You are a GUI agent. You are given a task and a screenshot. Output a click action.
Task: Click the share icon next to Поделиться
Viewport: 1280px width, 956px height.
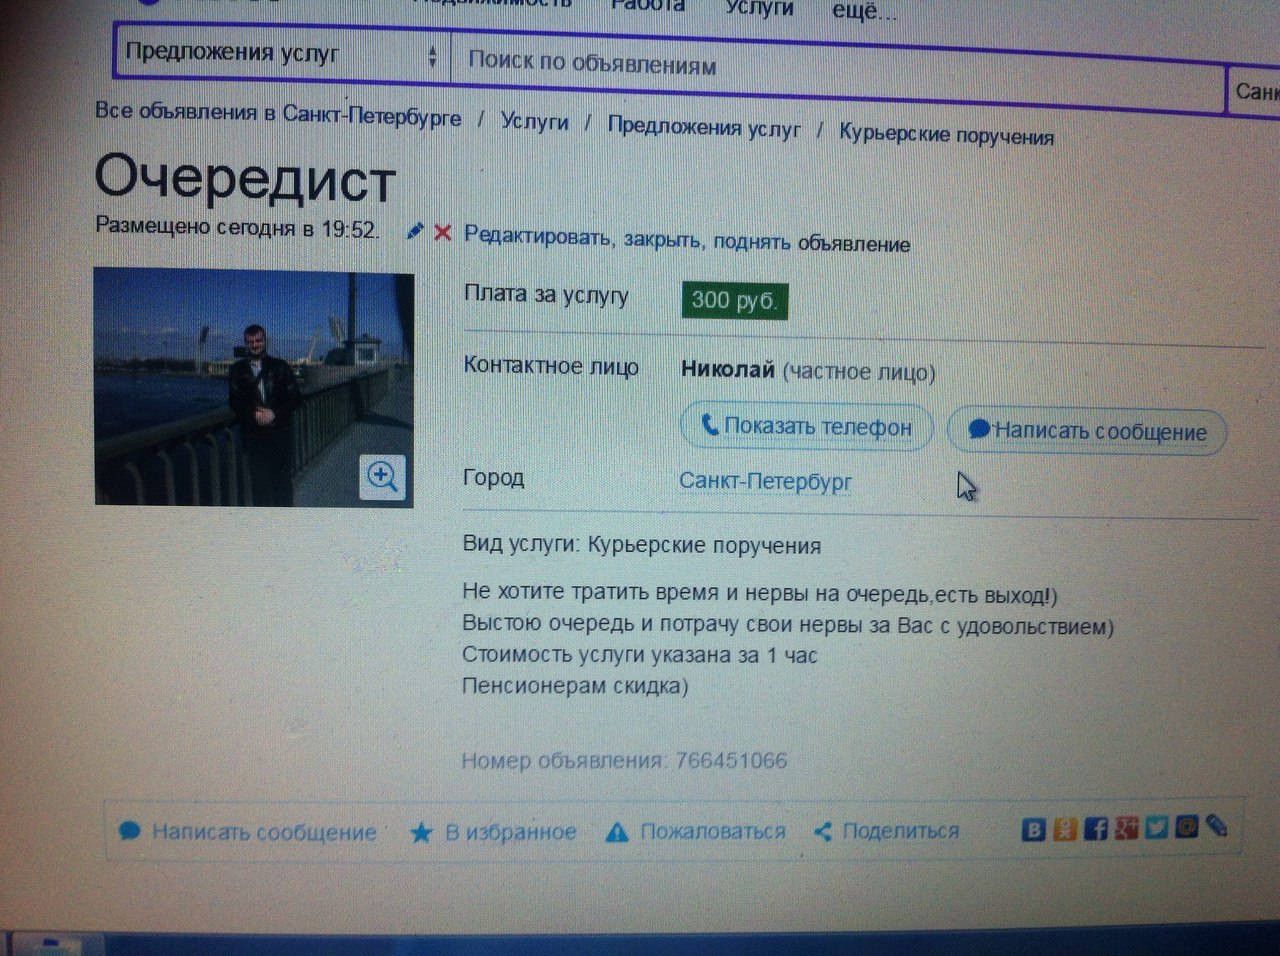pos(823,831)
